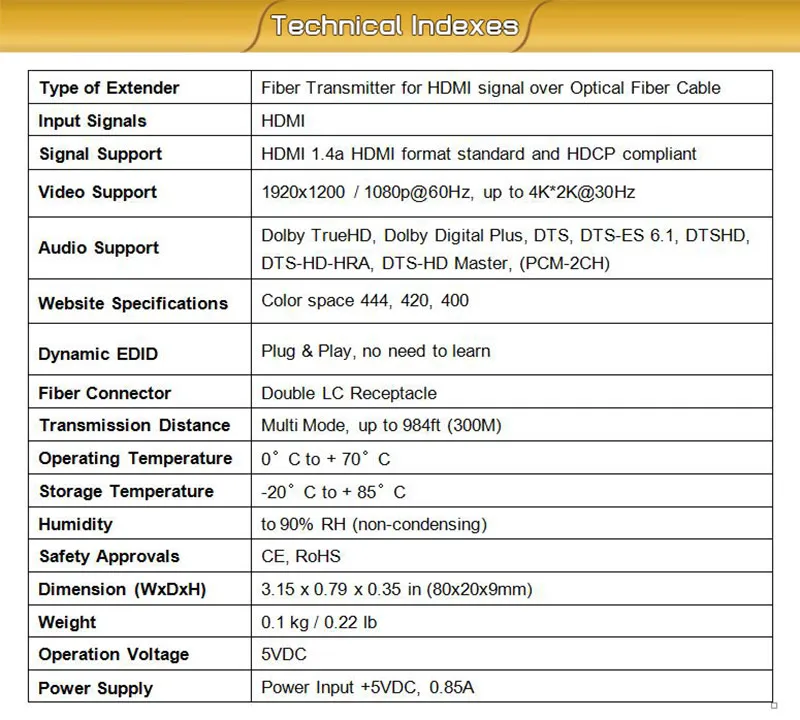Click 'Multi Mode, up to 984ft (300M)'

381,426
